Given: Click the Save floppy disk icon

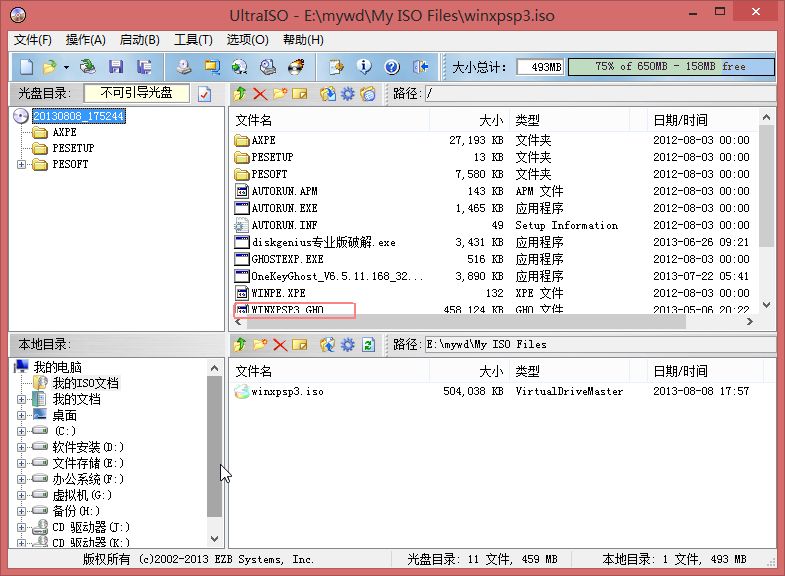Looking at the screenshot, I should [116, 67].
